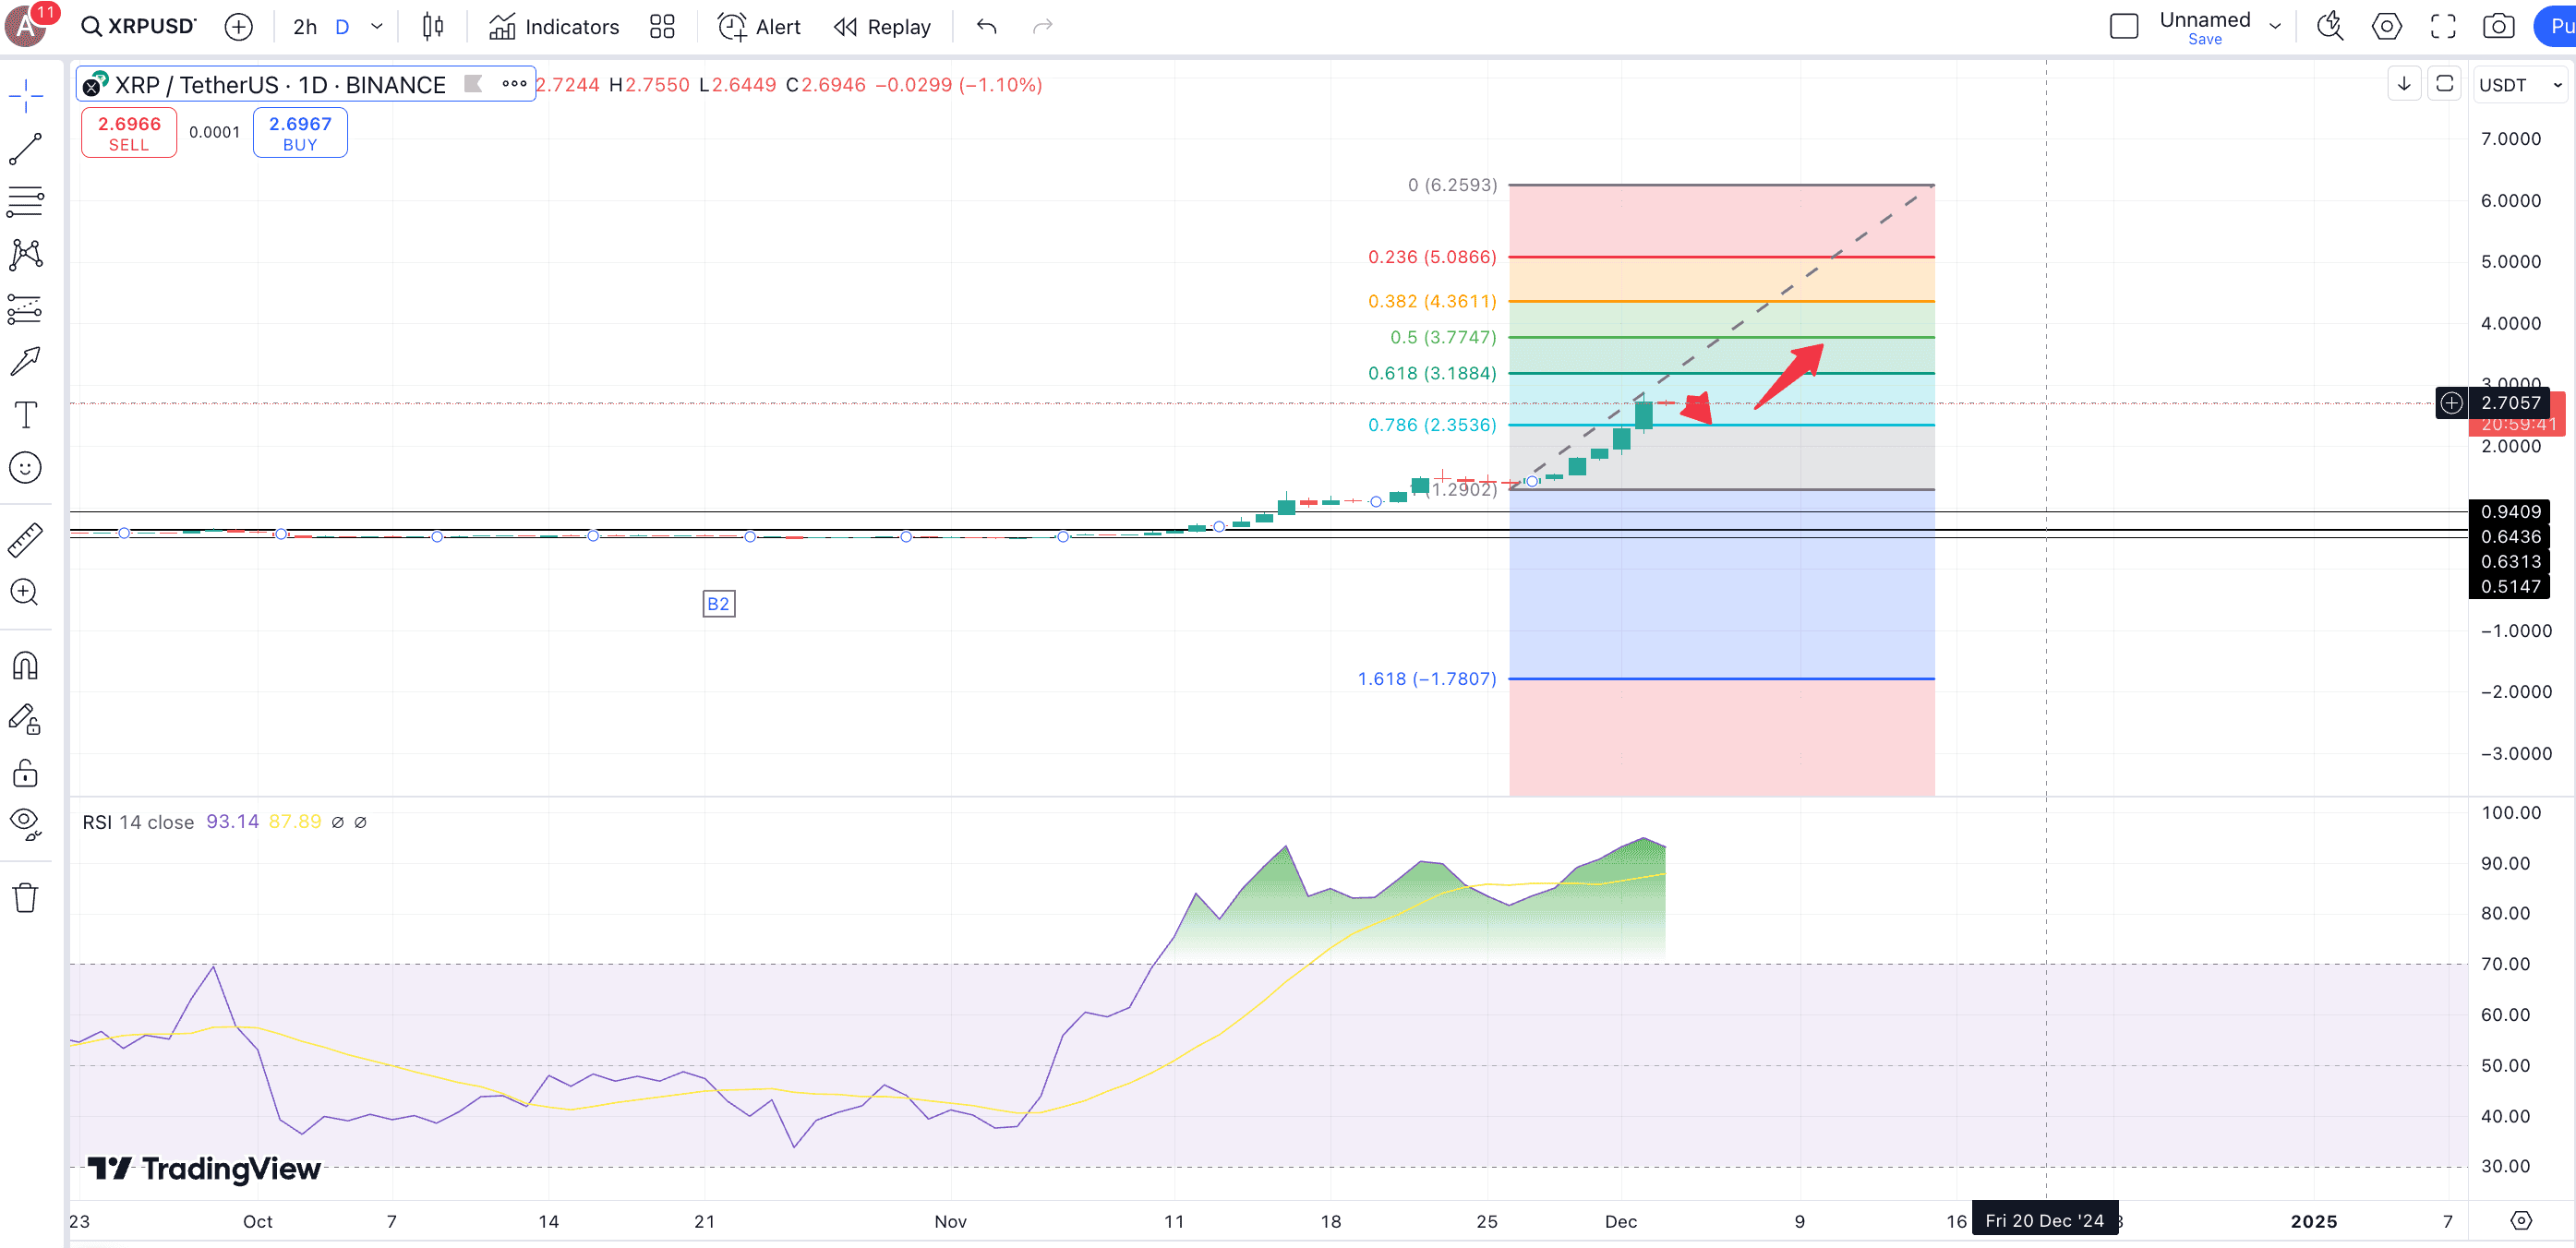Screen dimensions: 2576x1248
Task: Click the 2.6967 BUY button
Action: pos(300,133)
